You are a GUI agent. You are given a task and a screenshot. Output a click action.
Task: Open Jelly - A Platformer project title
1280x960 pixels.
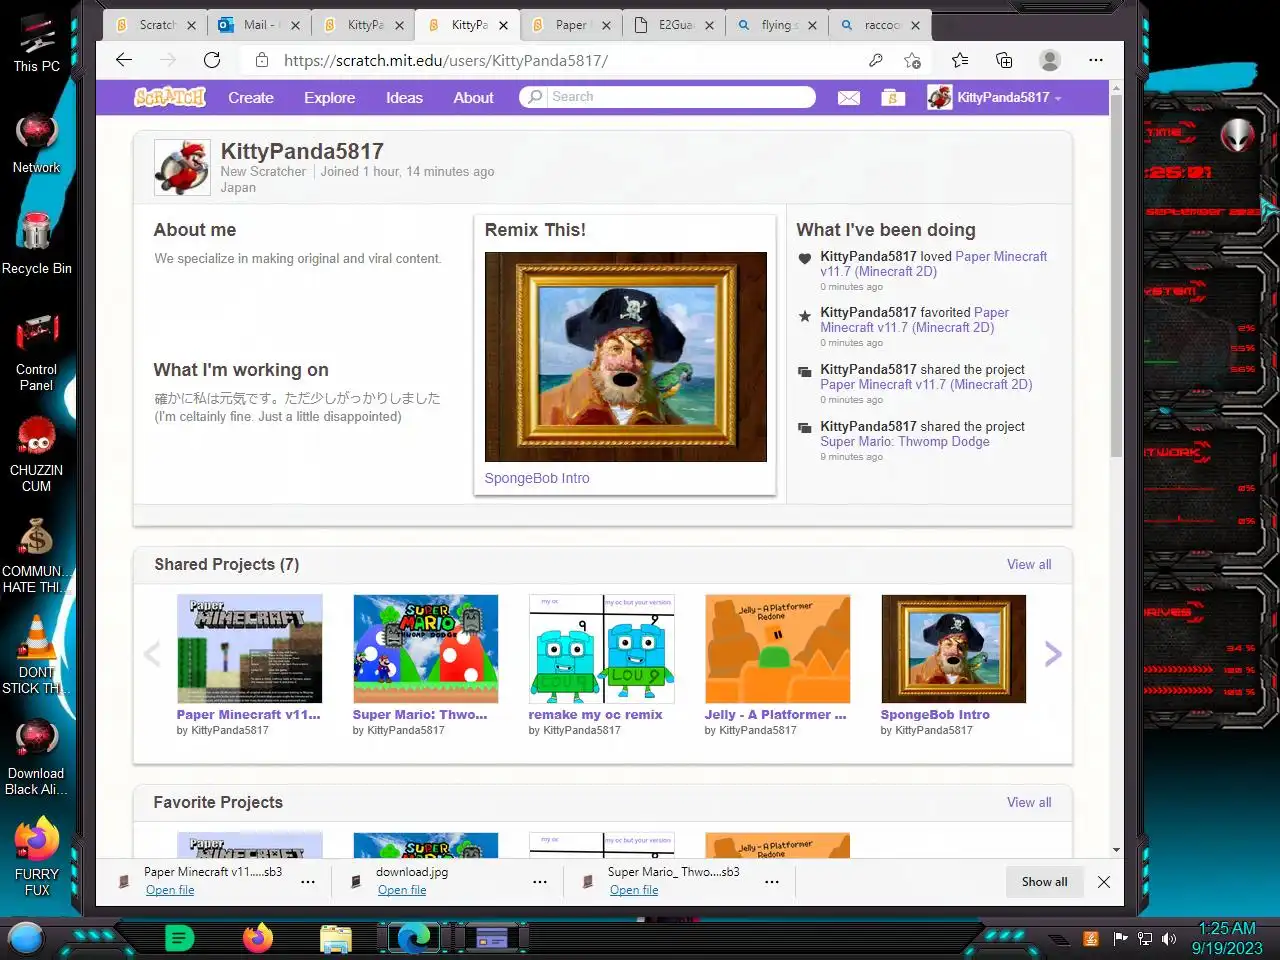coord(775,715)
